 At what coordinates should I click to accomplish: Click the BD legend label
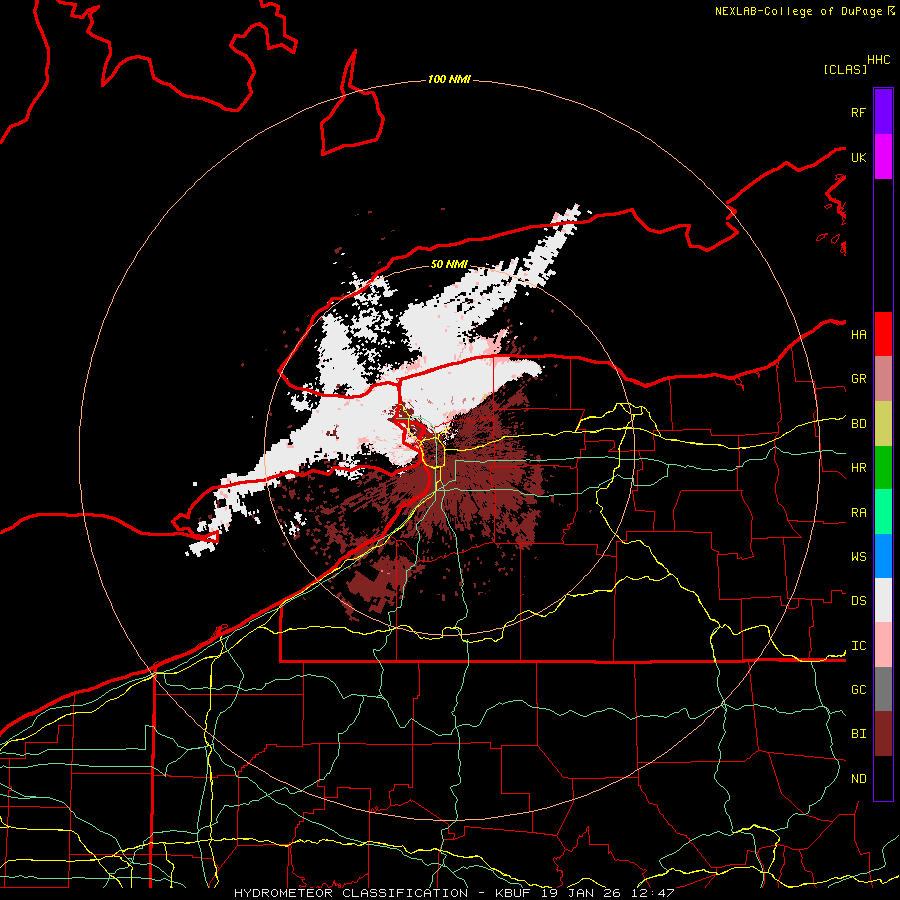(x=859, y=424)
